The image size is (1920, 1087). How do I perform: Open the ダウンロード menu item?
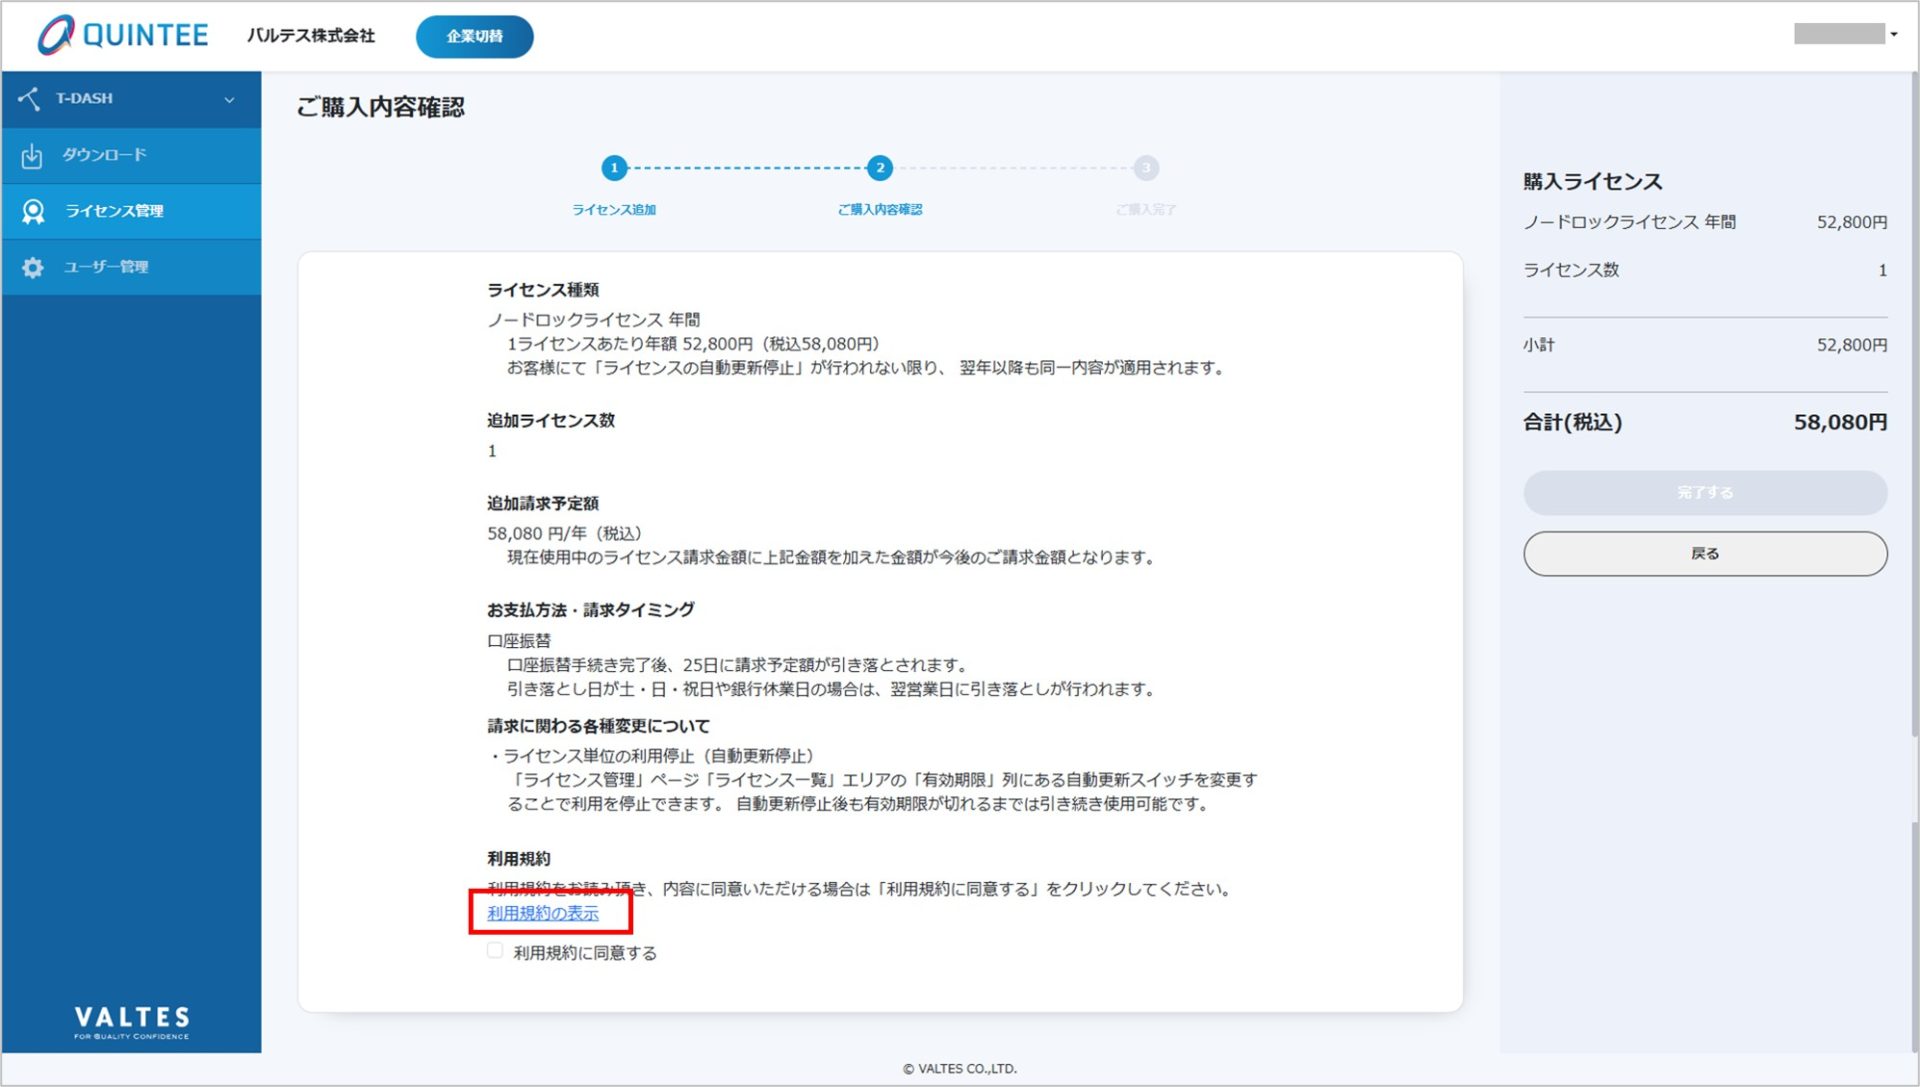pos(104,155)
